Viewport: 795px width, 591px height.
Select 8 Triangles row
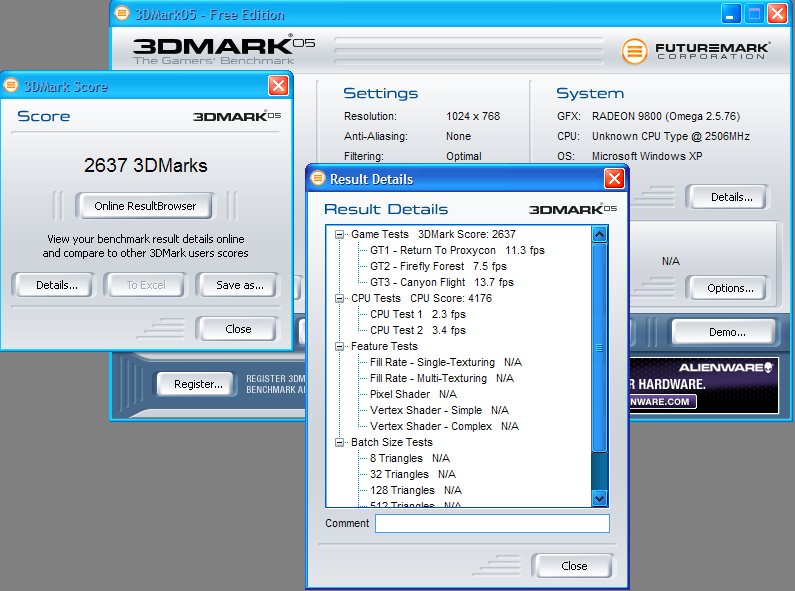(410, 458)
